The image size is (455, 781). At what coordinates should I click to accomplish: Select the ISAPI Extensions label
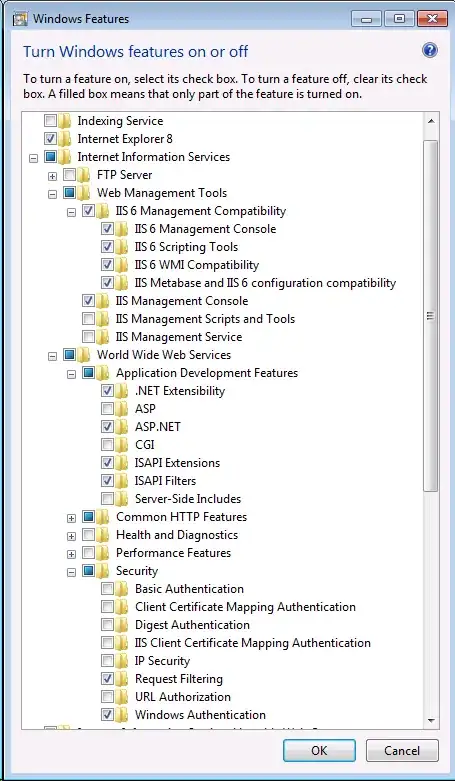(x=177, y=463)
